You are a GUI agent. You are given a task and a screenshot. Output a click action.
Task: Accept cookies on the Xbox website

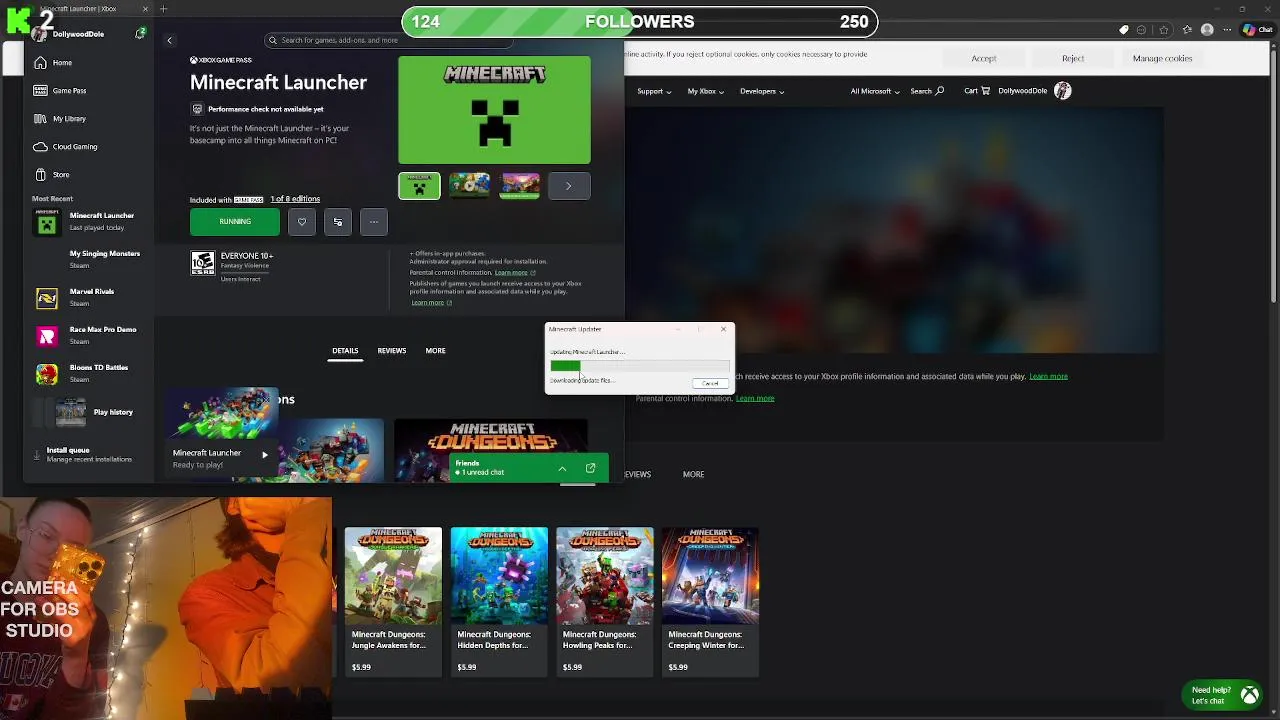pyautogui.click(x=984, y=58)
